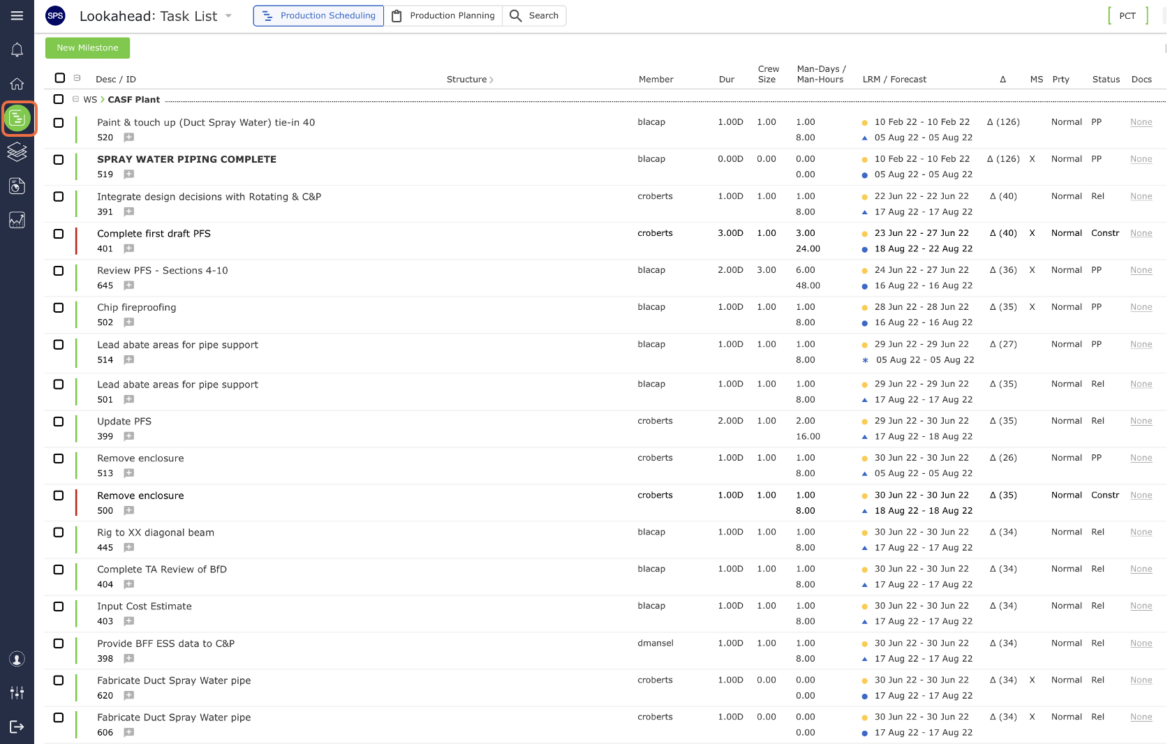Check Chip fireproofing task checkbox
The height and width of the screenshot is (744, 1170).
(x=58, y=307)
